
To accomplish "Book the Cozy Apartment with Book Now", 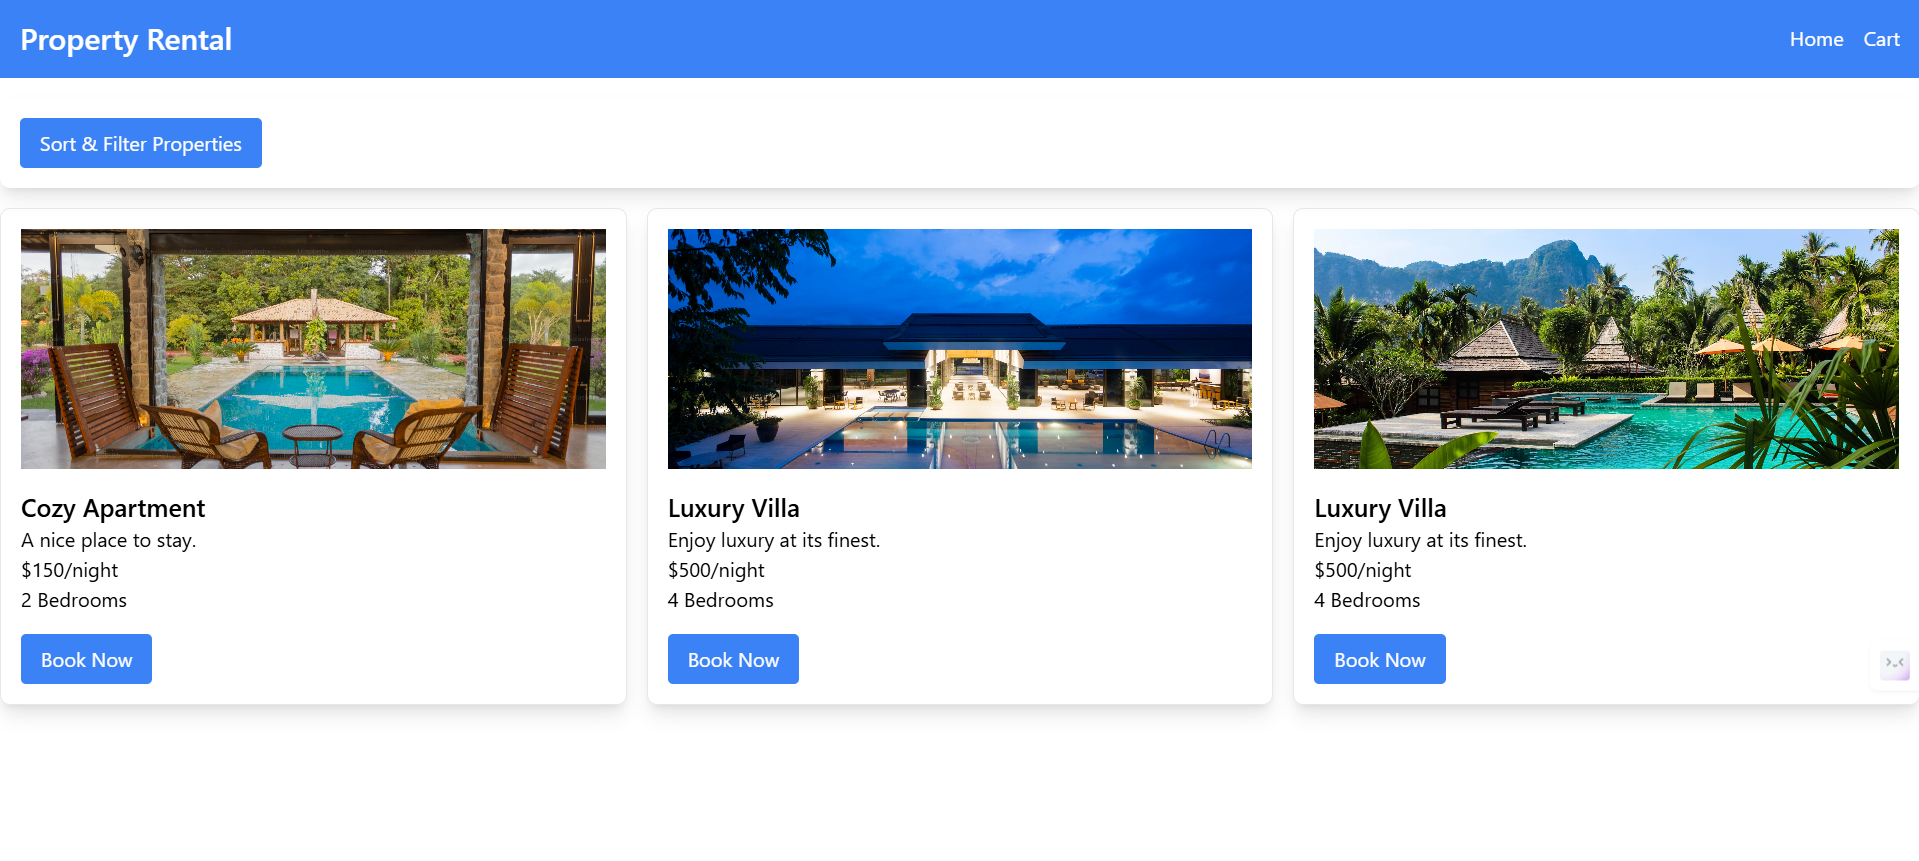I will (86, 659).
